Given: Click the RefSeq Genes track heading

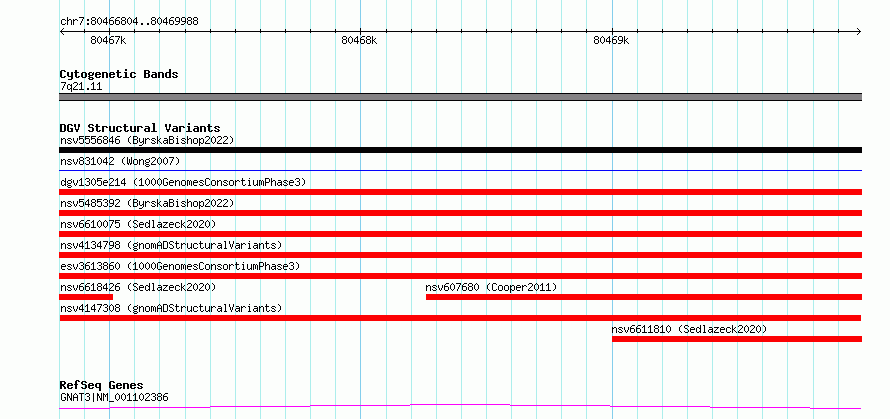Looking at the screenshot, I should pyautogui.click(x=101, y=386).
